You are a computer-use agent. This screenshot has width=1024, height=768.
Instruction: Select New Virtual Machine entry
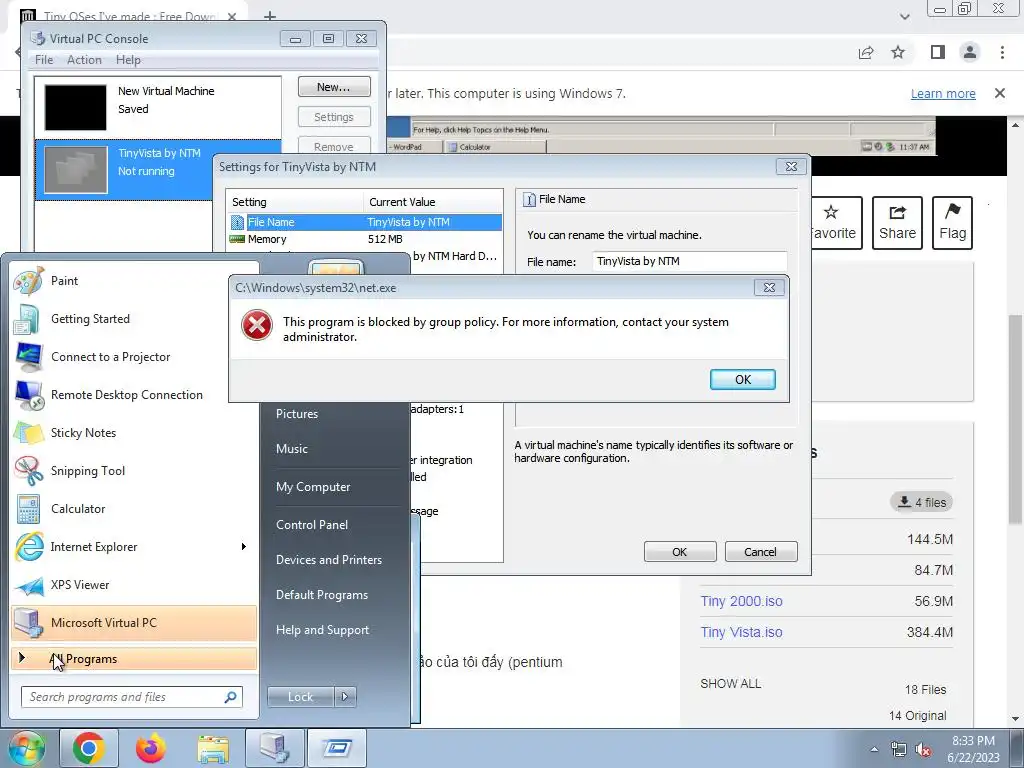point(158,107)
